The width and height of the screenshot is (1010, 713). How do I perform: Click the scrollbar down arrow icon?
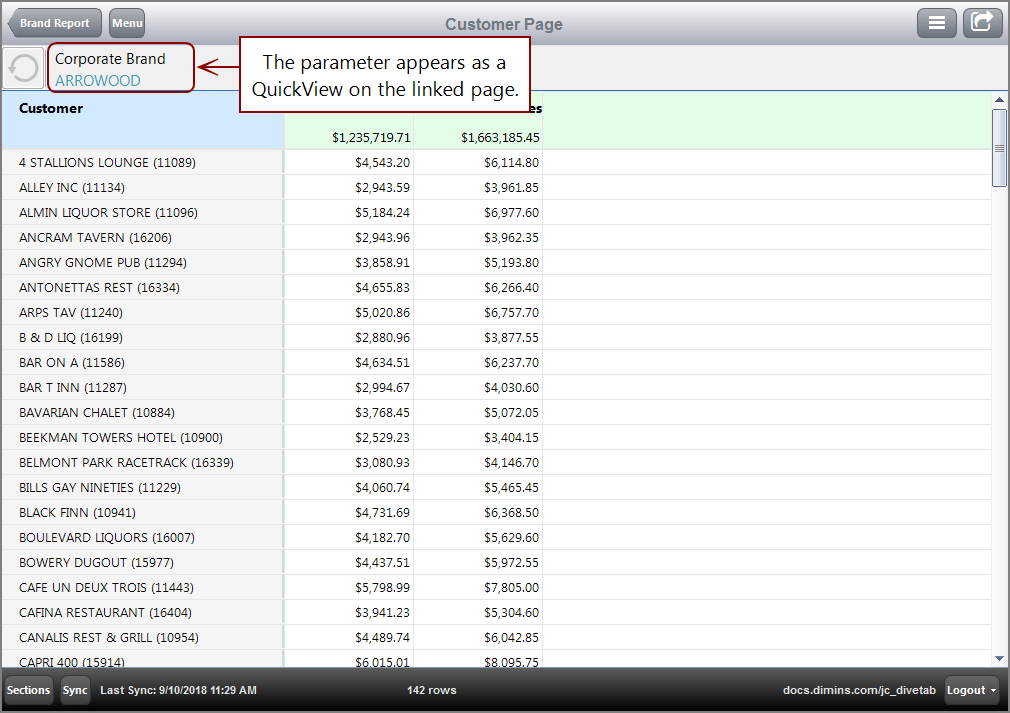(x=999, y=659)
